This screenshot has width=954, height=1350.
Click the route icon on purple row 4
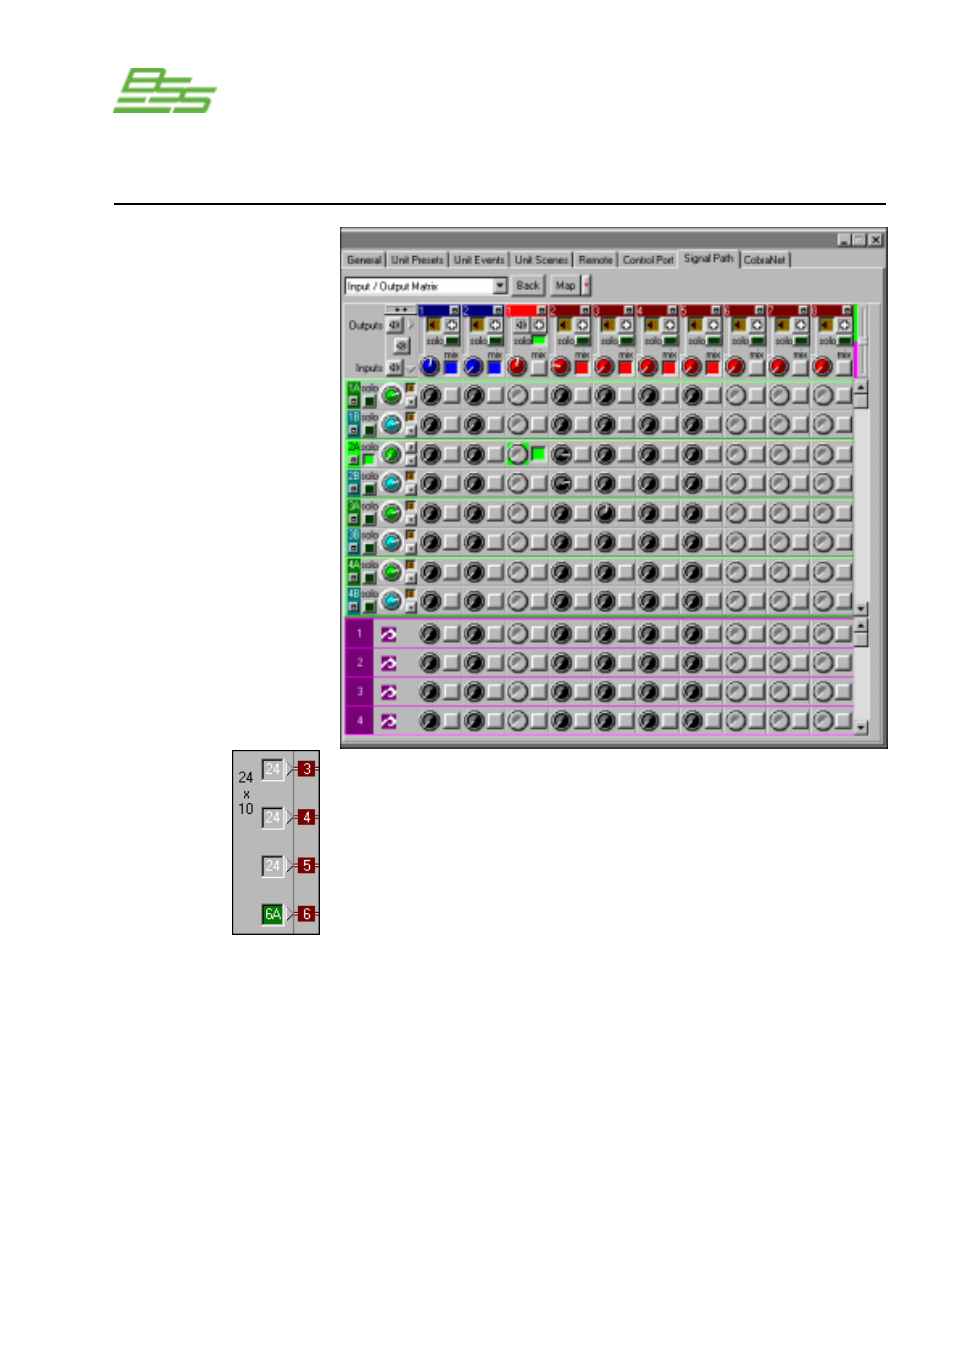[x=389, y=721]
